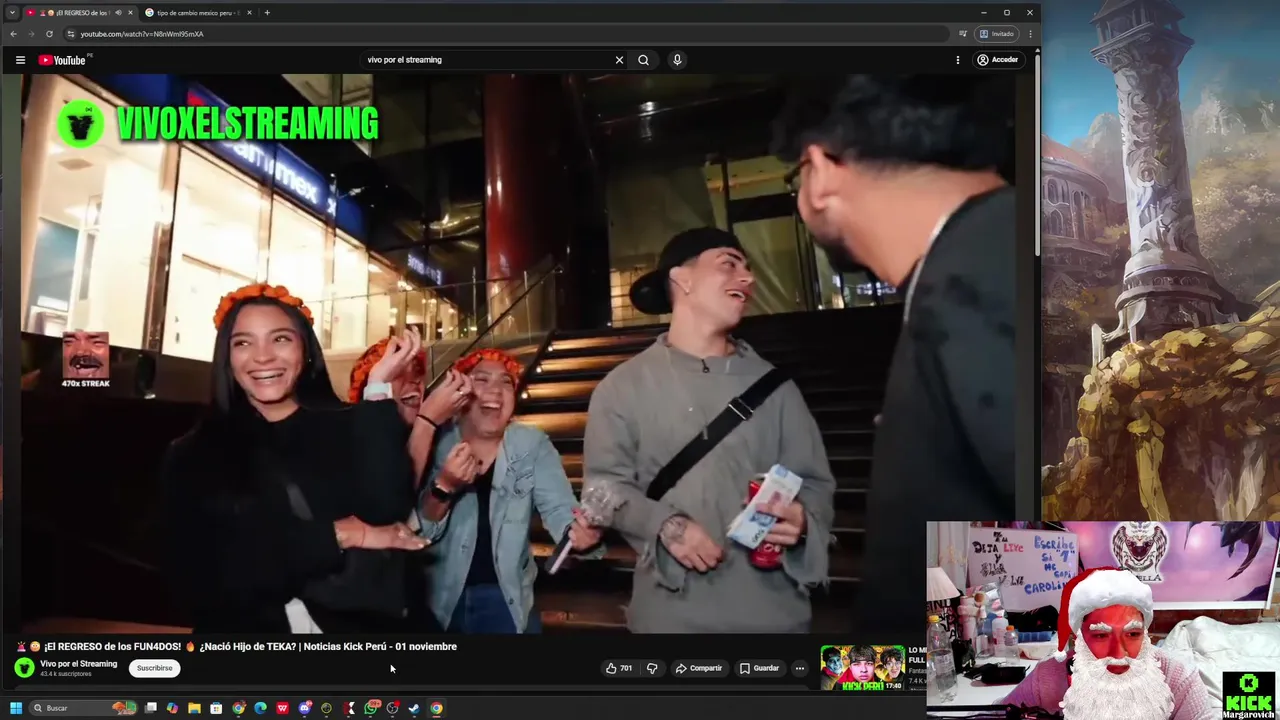Open the recommended KICK PERÚ video thumbnail
1280x720 pixels.
coord(863,668)
